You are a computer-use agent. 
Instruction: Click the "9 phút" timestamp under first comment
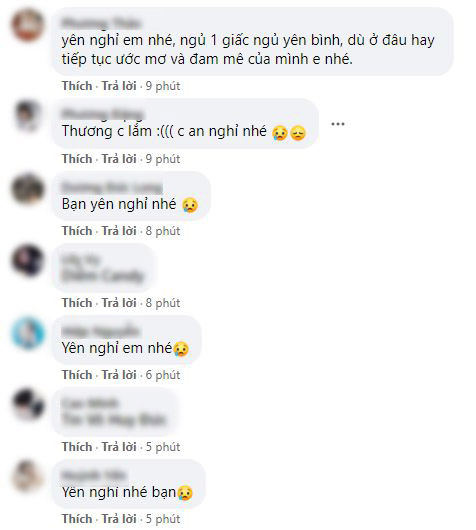coord(163,86)
